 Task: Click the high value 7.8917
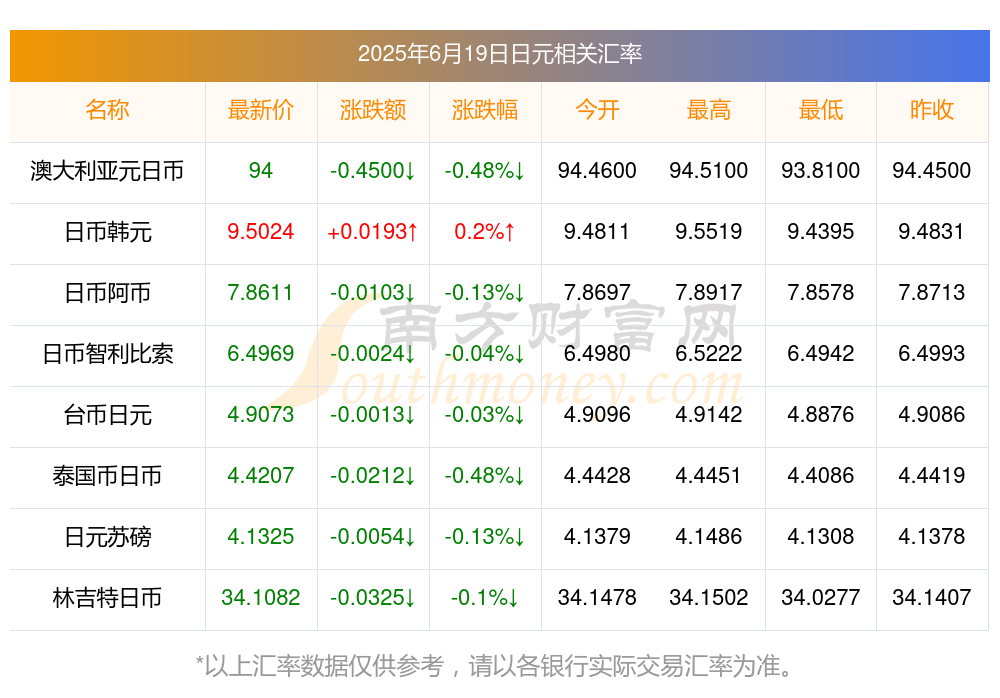(x=709, y=293)
